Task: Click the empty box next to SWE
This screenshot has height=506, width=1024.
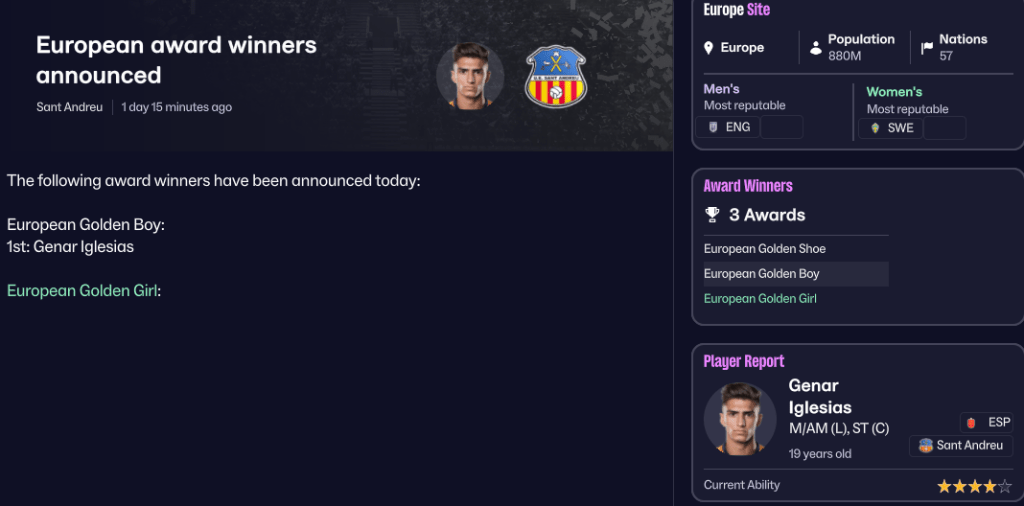Action: click(x=944, y=128)
